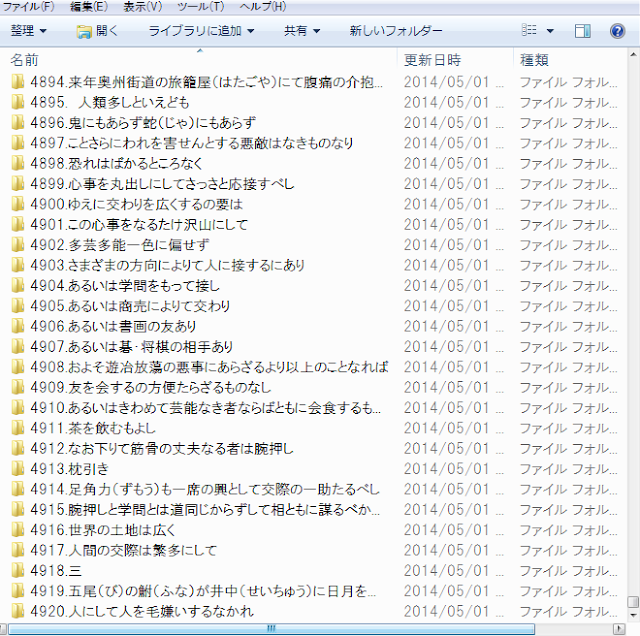
Task: Expand the 整理 dropdown
Action: point(29,31)
